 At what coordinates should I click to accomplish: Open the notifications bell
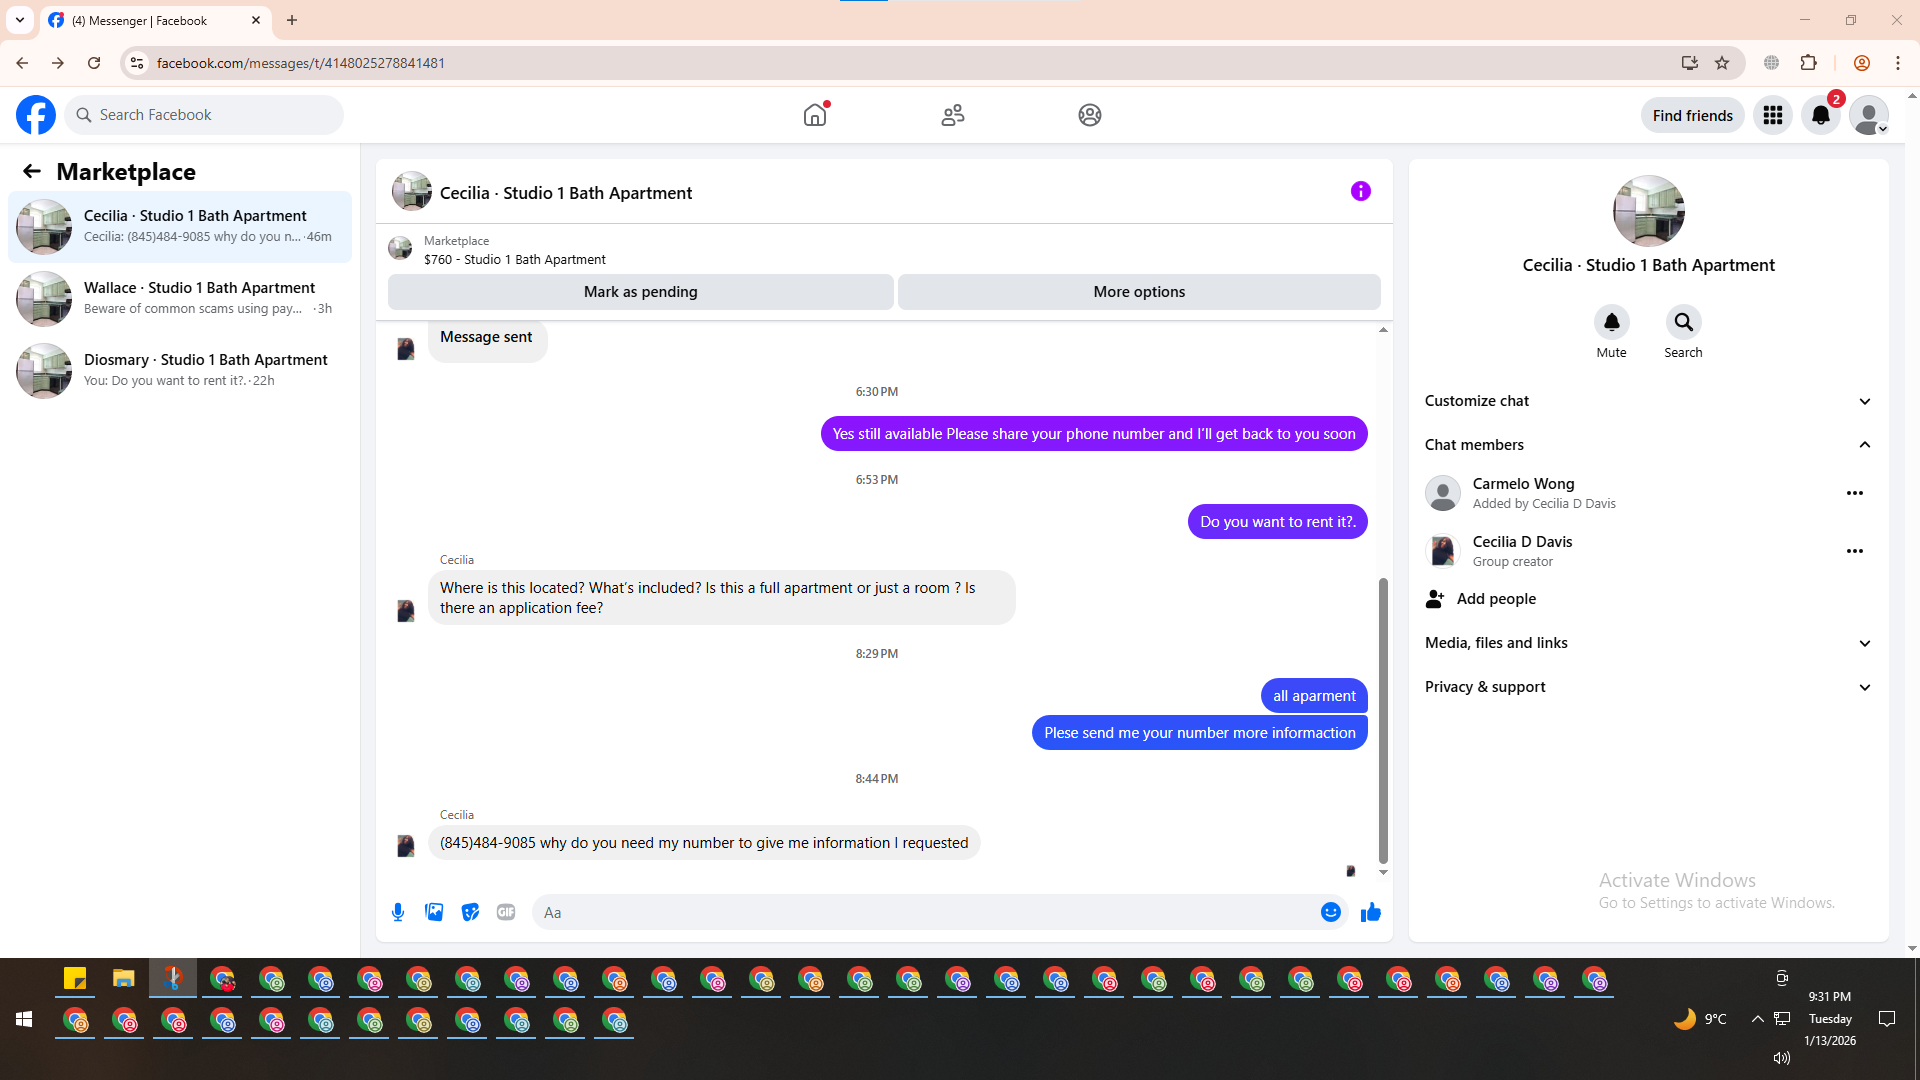(1821, 115)
